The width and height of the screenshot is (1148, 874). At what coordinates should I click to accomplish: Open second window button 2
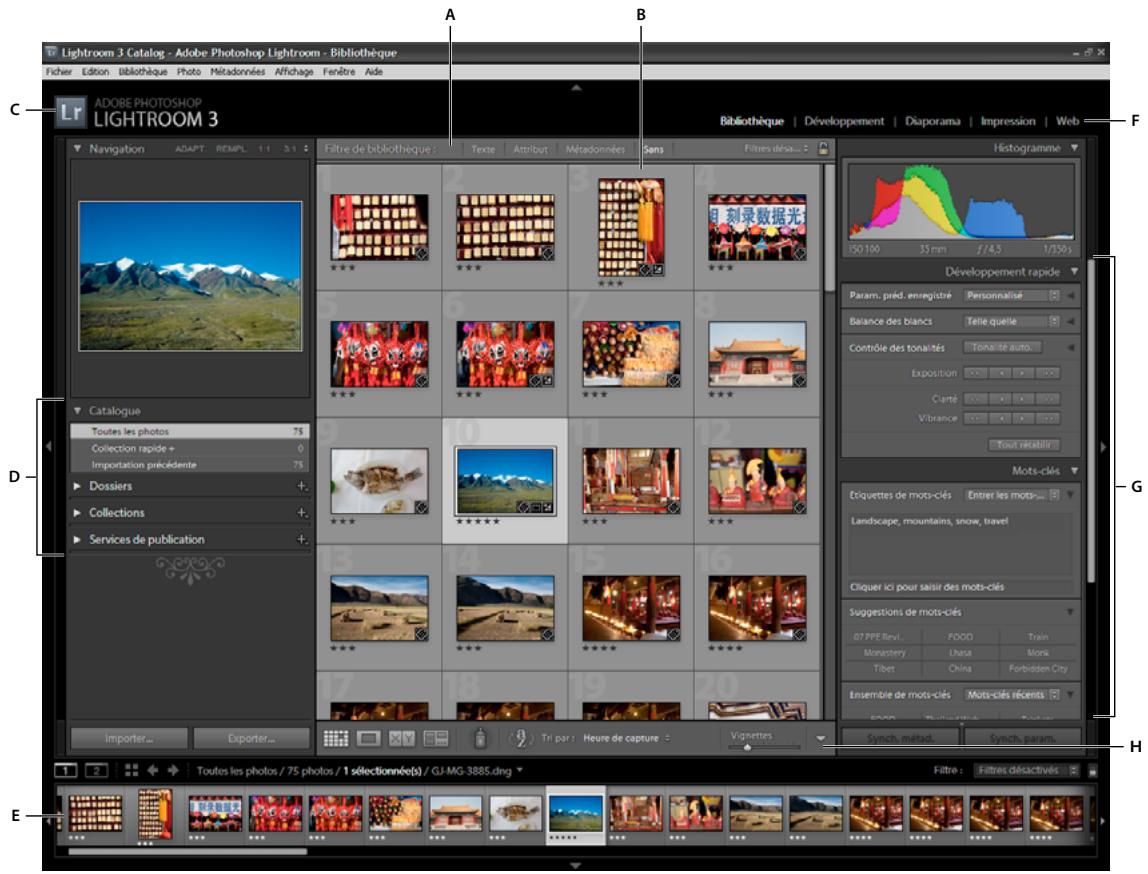[x=97, y=770]
